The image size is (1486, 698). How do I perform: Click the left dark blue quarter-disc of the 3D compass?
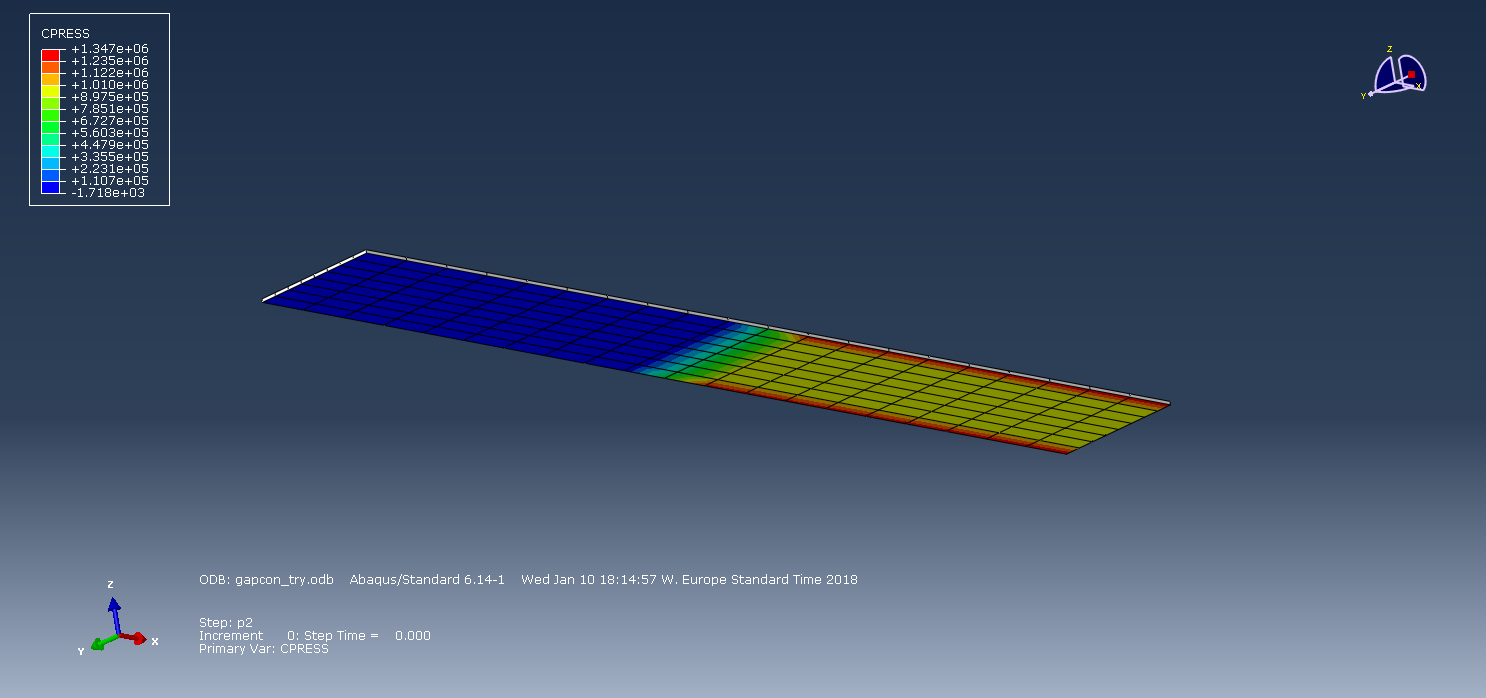click(1387, 77)
